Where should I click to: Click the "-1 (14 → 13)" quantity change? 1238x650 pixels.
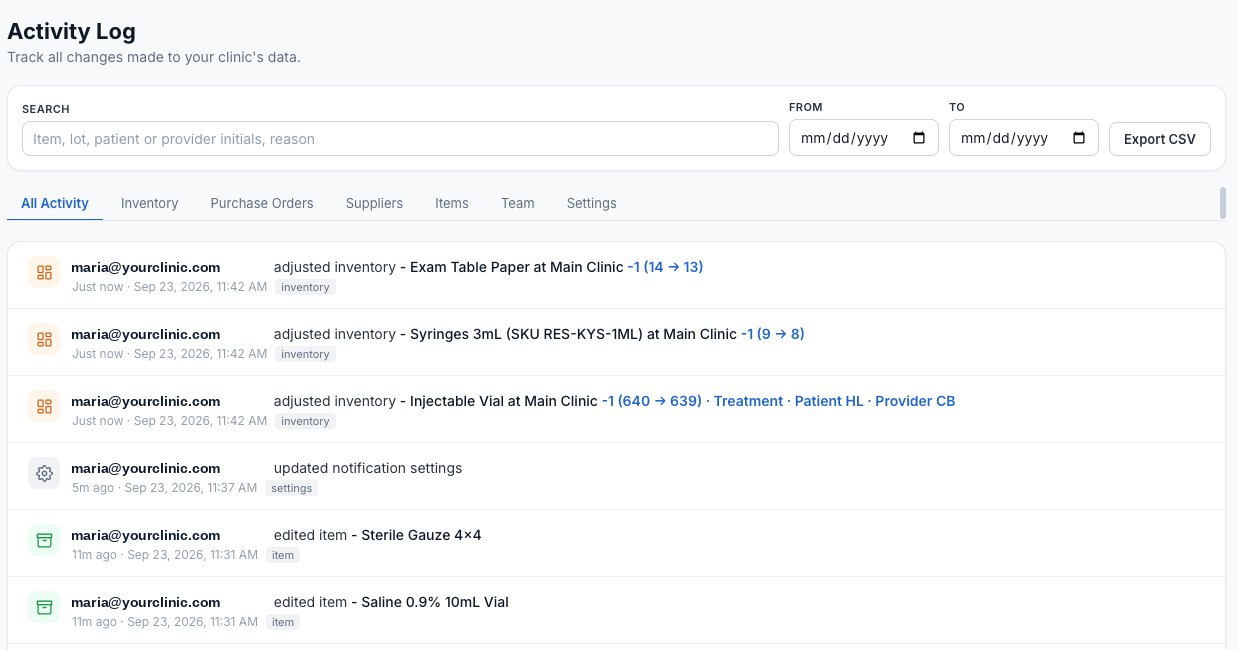[665, 267]
